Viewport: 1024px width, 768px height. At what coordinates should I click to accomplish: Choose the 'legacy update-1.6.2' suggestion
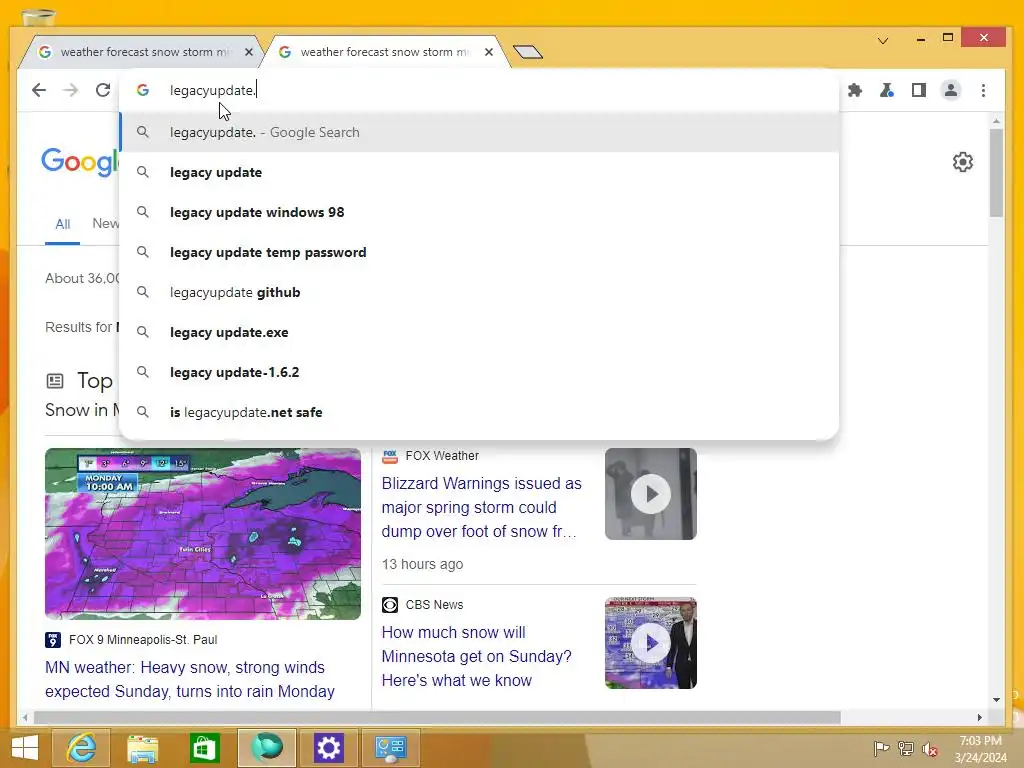(479, 372)
